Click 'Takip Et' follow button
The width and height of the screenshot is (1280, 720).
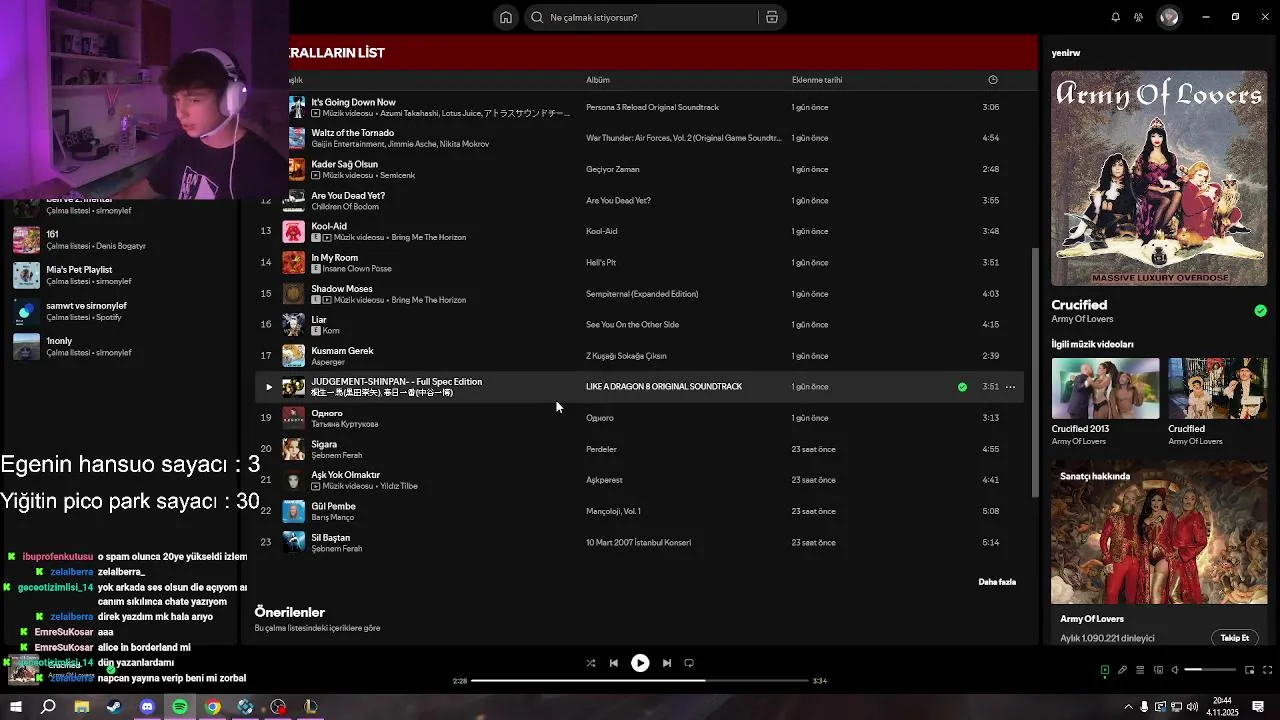tap(1235, 638)
